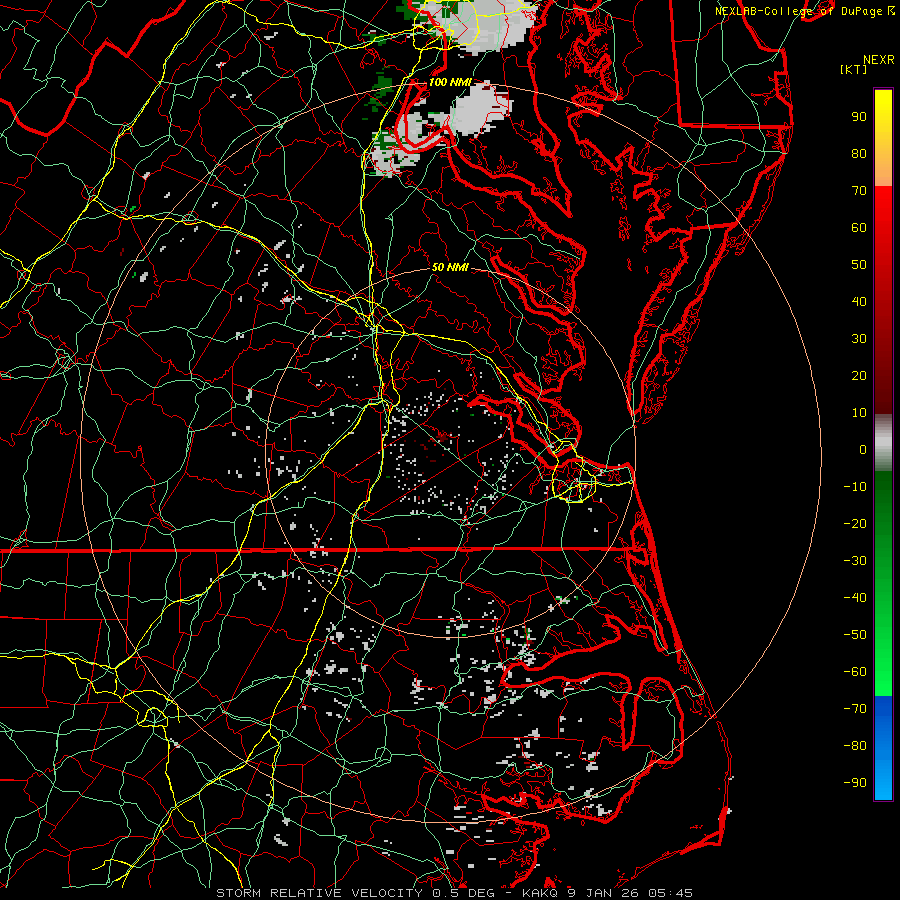Viewport: 900px width, 900px height.
Task: Click the positive 20 scale value
Action: 859,376
